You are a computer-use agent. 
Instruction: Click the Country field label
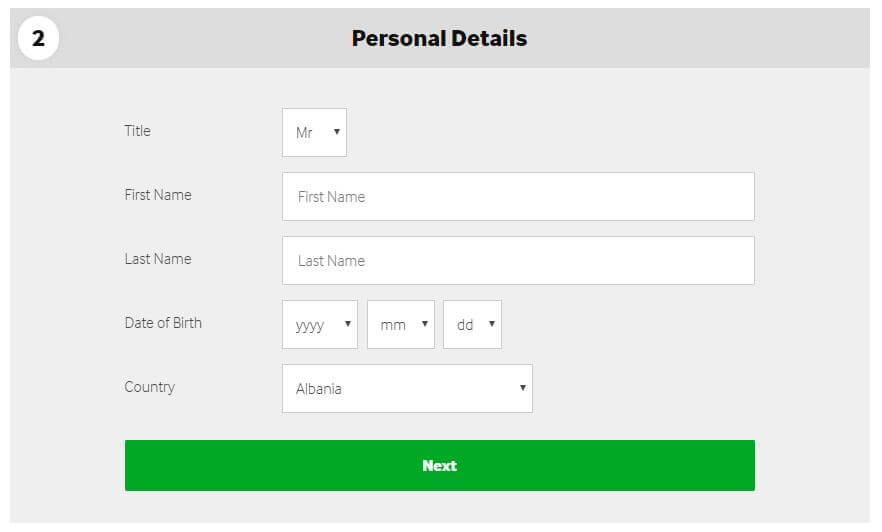pos(150,387)
